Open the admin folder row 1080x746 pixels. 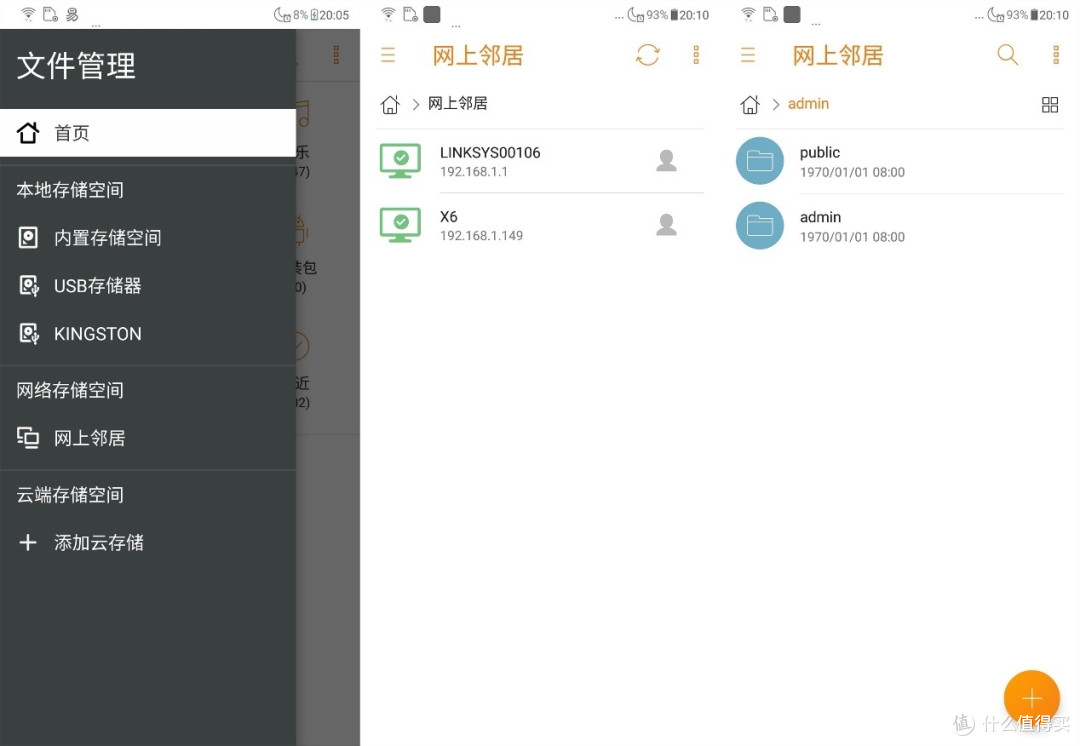pyautogui.click(x=900, y=226)
